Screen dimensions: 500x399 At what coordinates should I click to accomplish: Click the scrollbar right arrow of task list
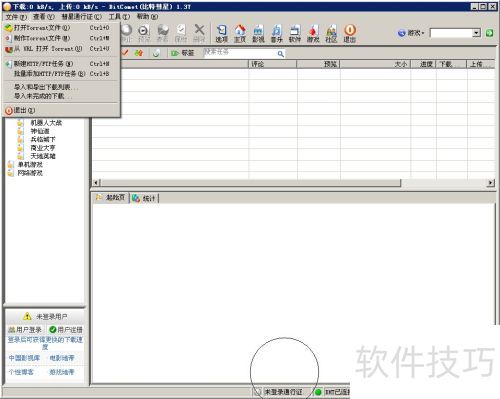click(491, 182)
